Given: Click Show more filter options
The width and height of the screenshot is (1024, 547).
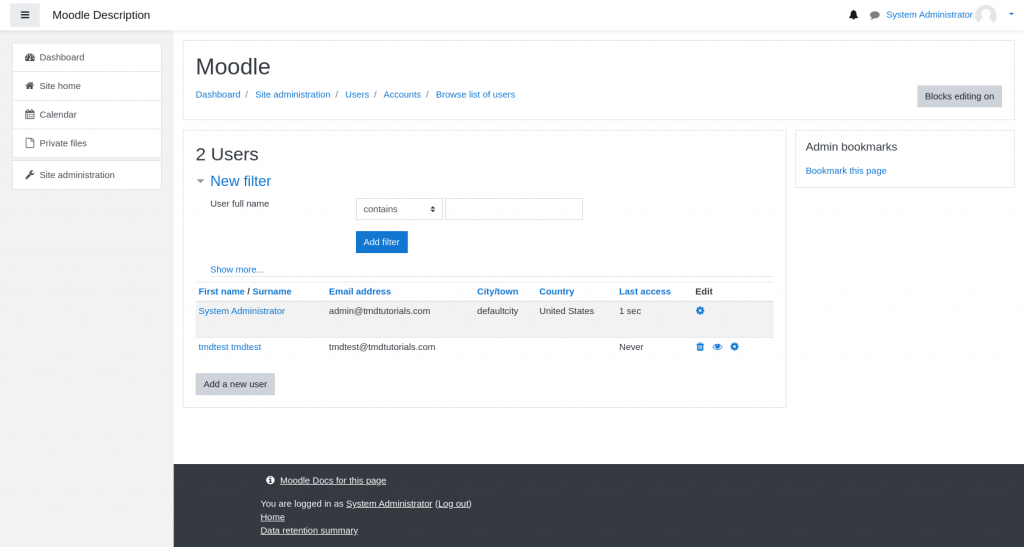Looking at the screenshot, I should point(237,269).
